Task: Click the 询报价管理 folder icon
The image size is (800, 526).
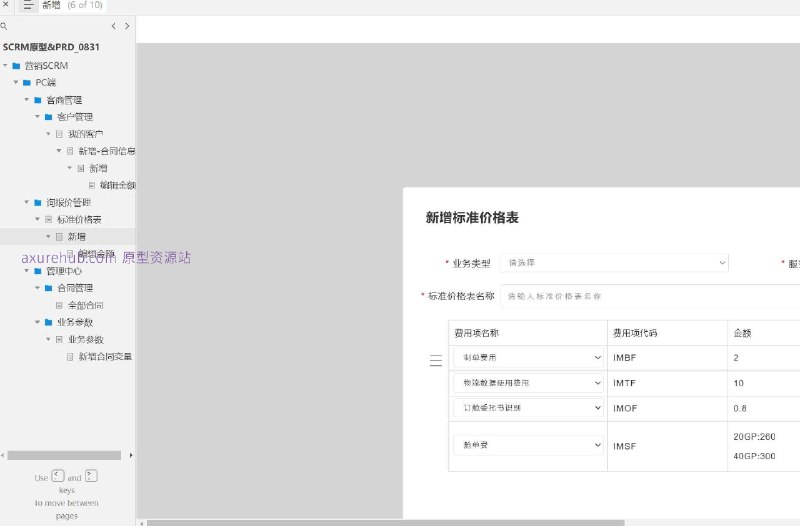Action: tap(38, 203)
